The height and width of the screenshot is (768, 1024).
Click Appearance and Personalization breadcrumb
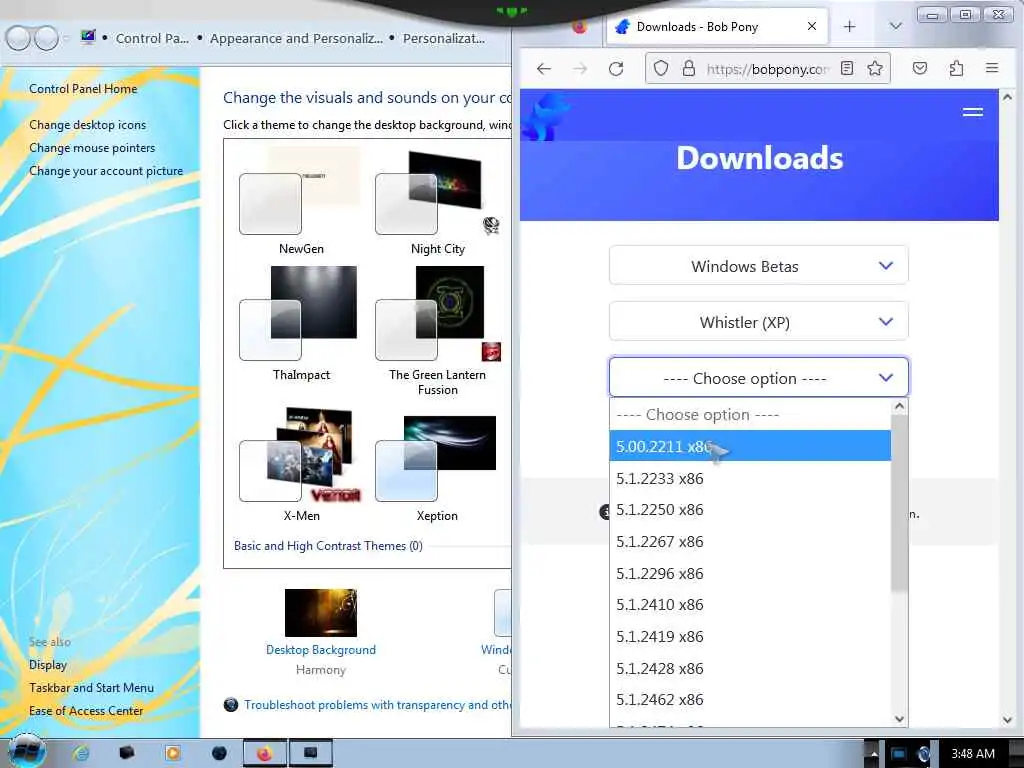click(296, 39)
